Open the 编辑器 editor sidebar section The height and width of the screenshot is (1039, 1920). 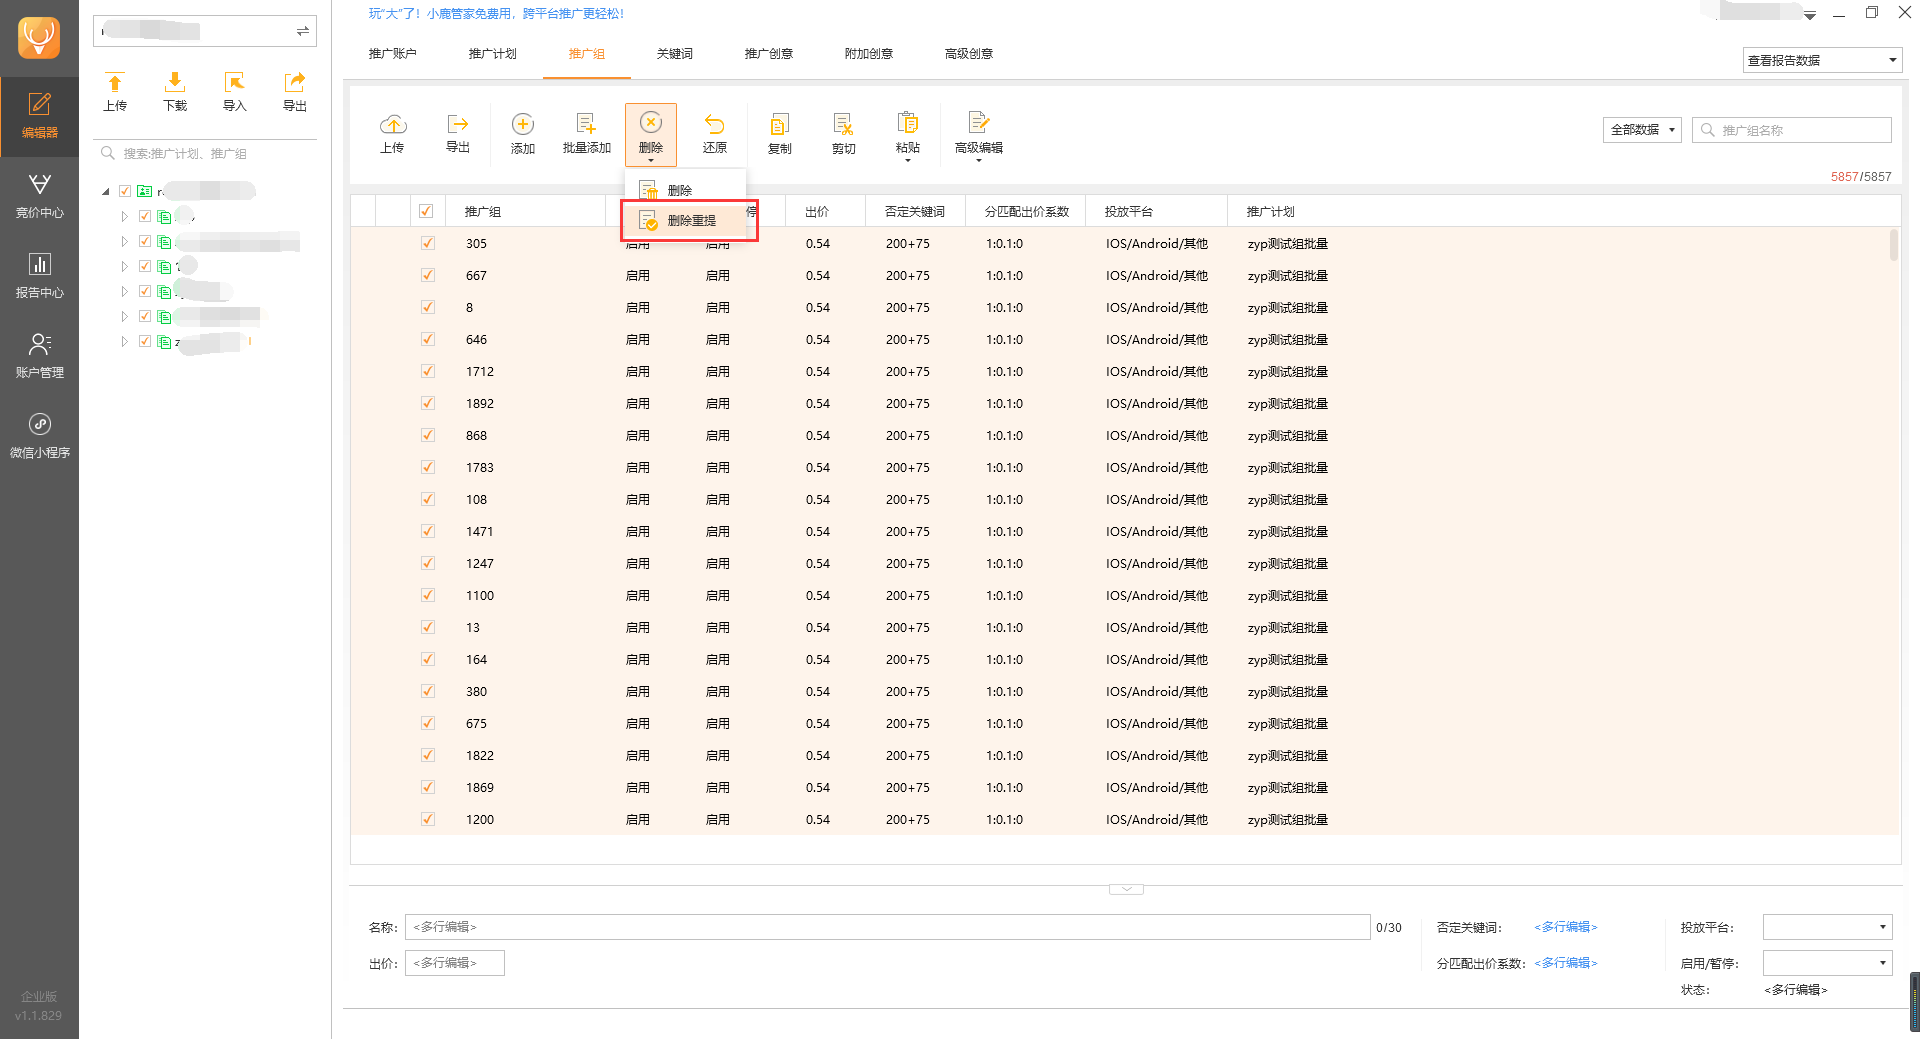pyautogui.click(x=39, y=116)
